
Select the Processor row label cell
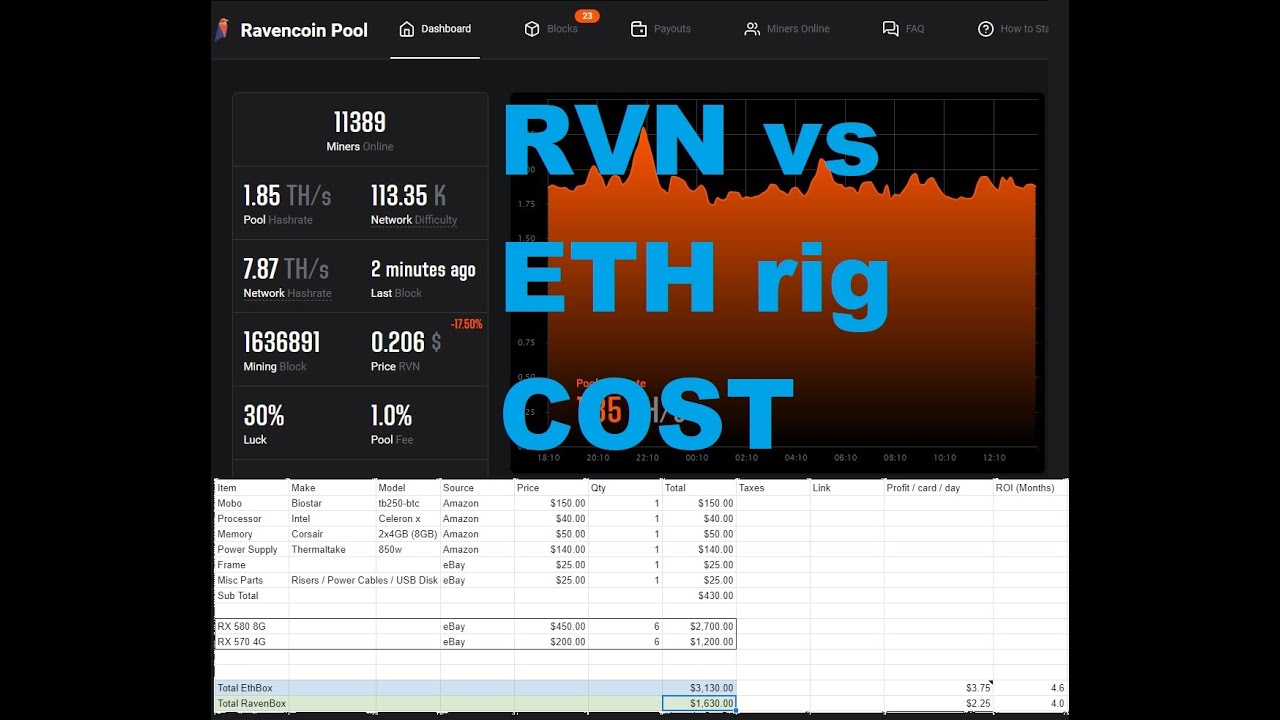coord(252,519)
